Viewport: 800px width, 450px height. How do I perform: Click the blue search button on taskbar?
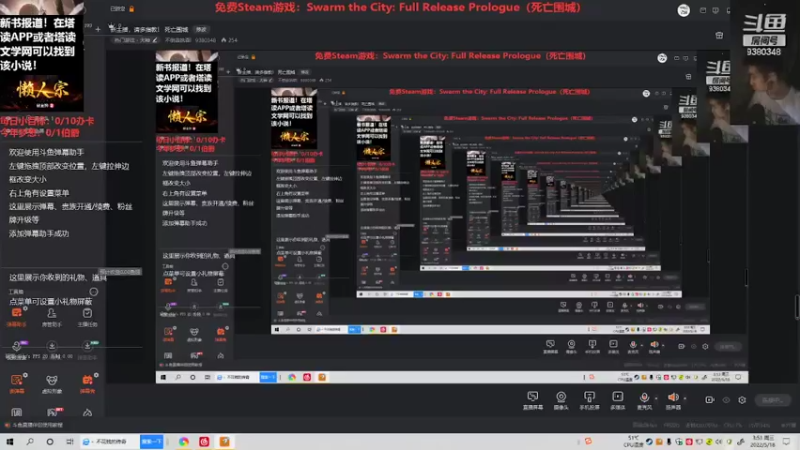[x=152, y=442]
